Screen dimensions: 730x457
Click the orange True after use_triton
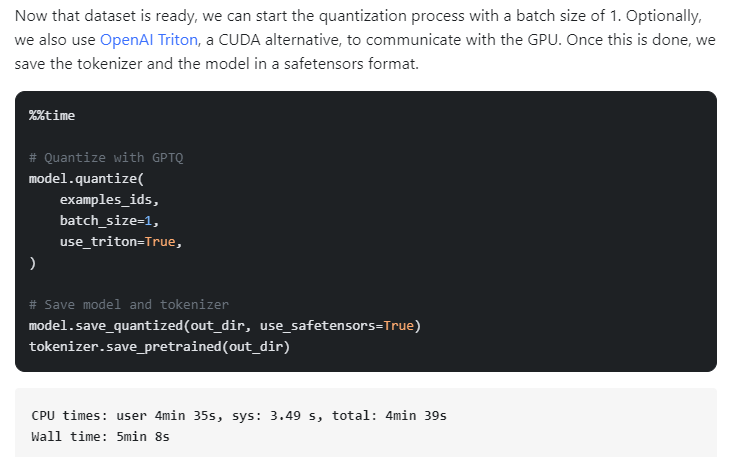pyautogui.click(x=161, y=241)
